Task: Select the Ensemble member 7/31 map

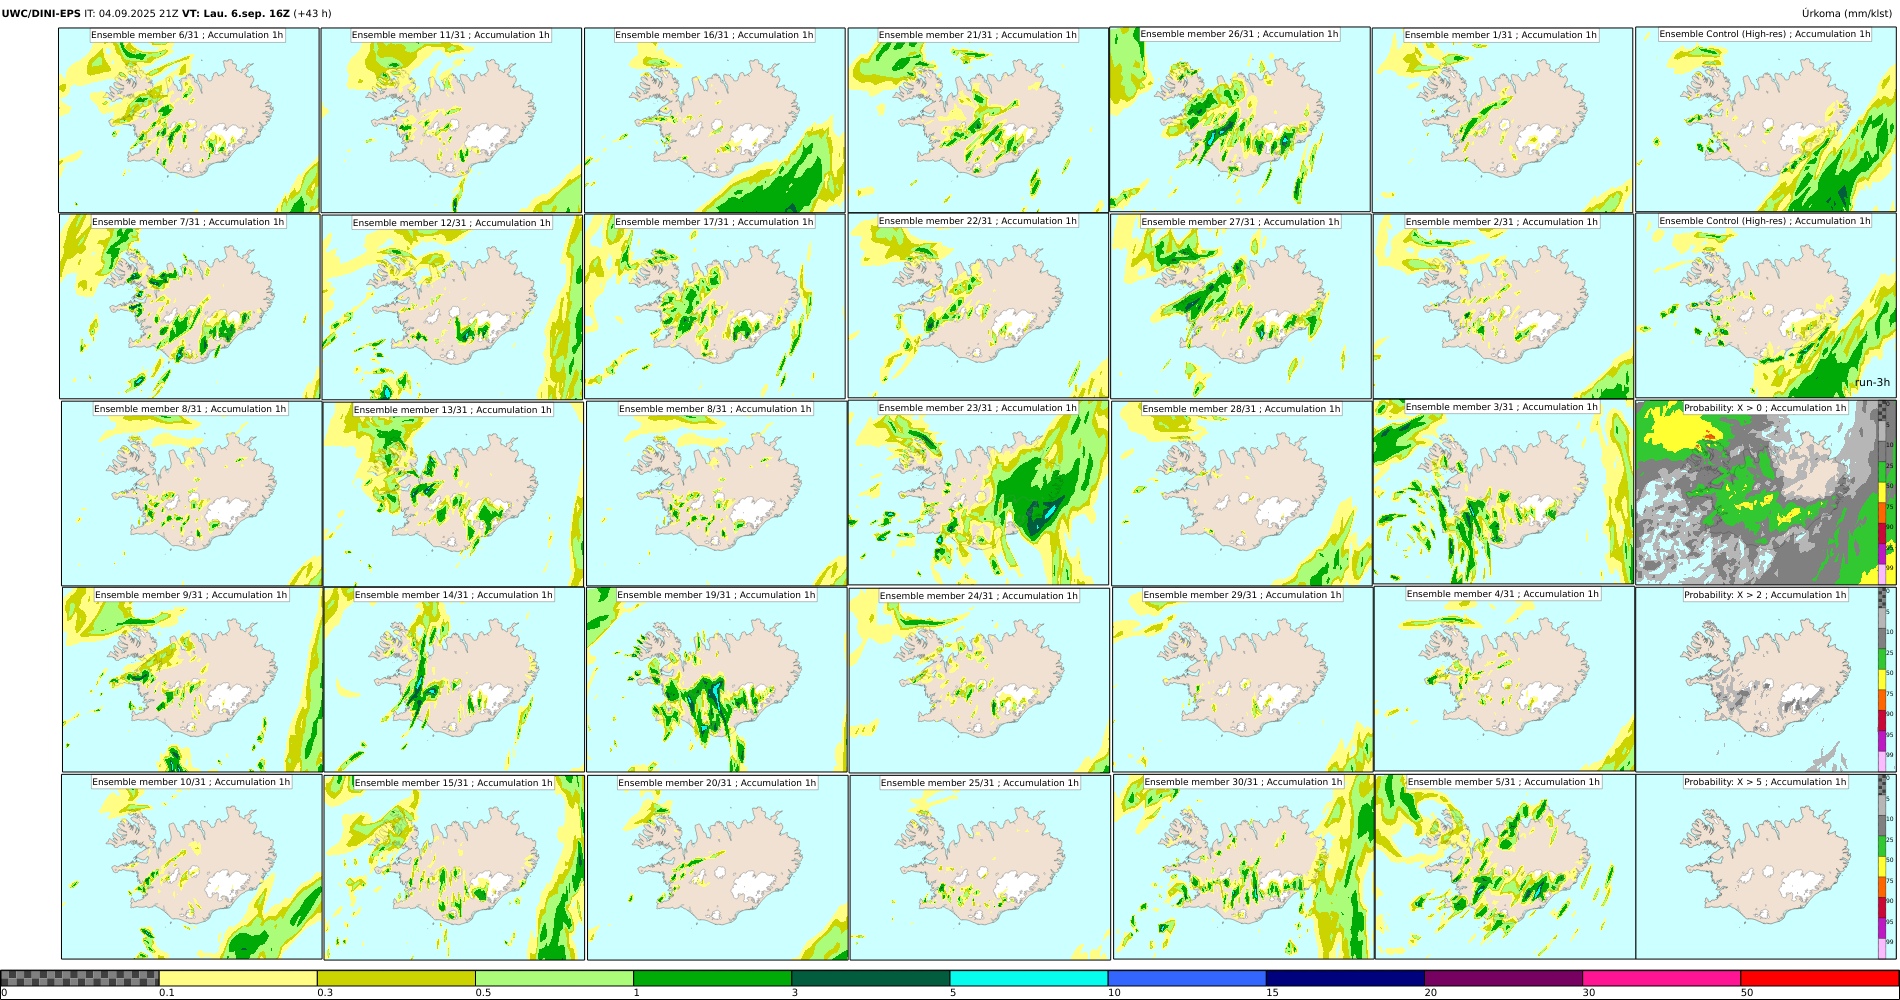Action: [x=189, y=307]
